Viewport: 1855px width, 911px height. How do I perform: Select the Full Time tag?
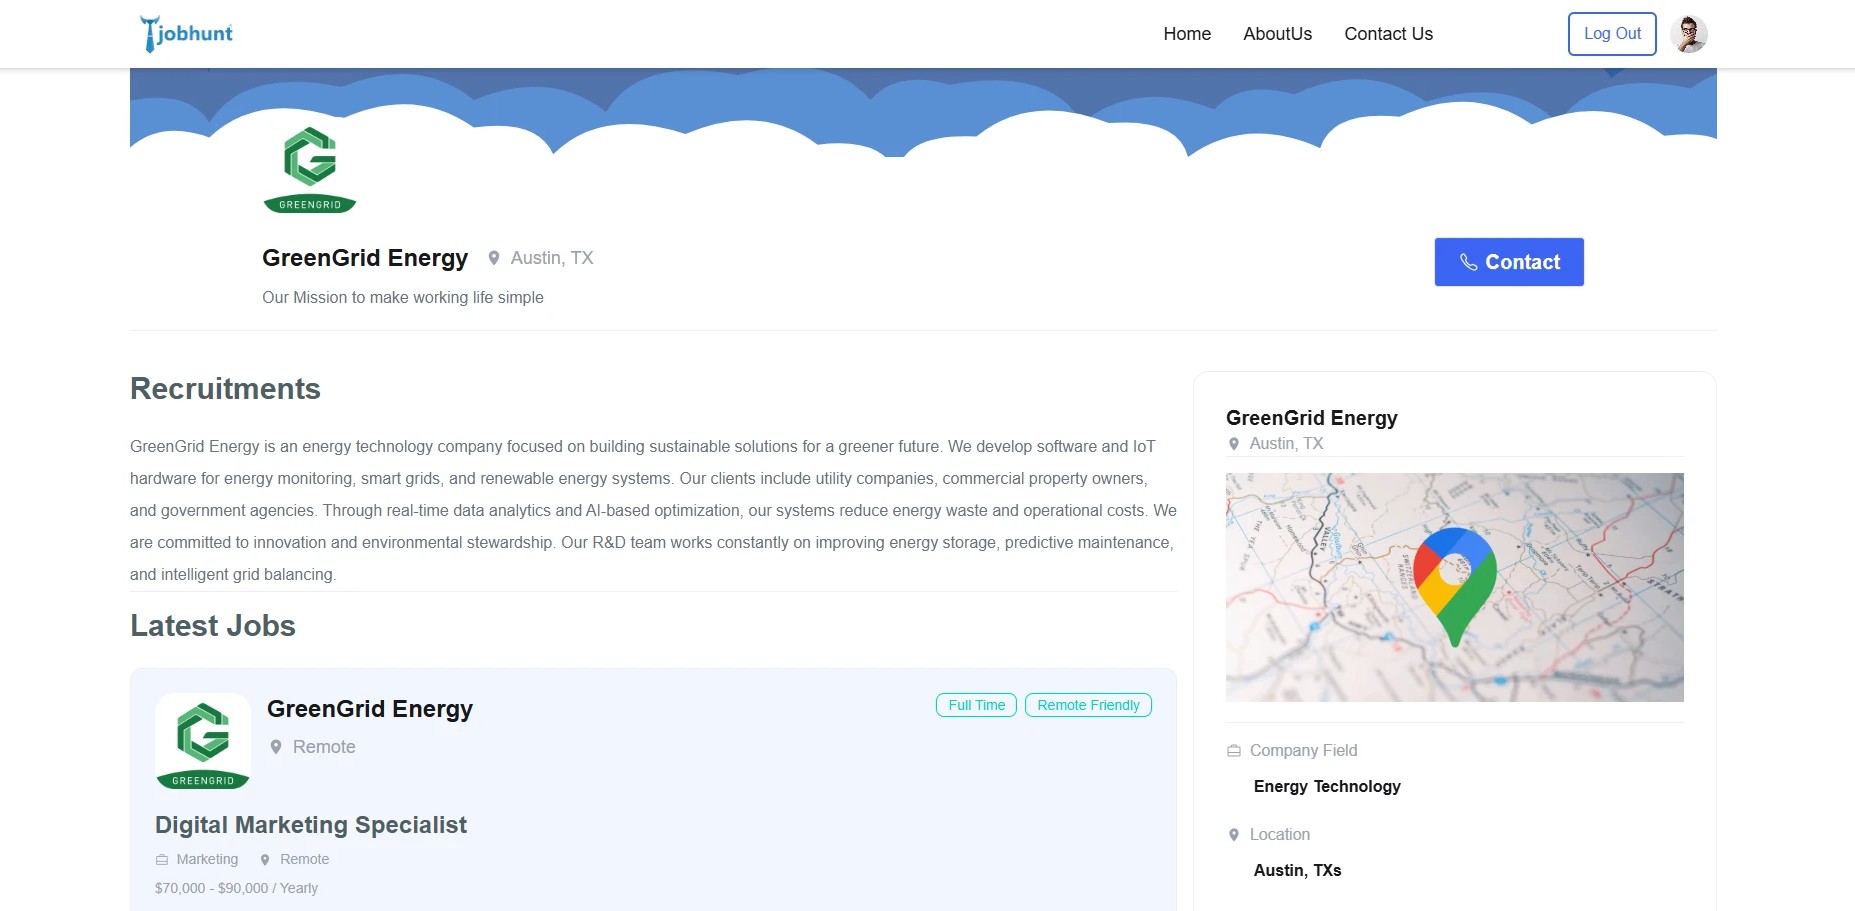coord(976,705)
